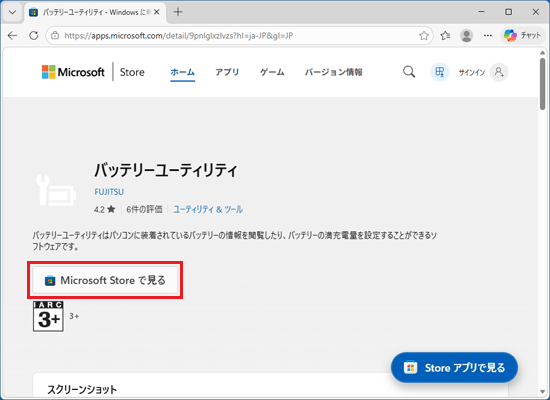Open the tab list dropdown arrow

(x=12, y=12)
